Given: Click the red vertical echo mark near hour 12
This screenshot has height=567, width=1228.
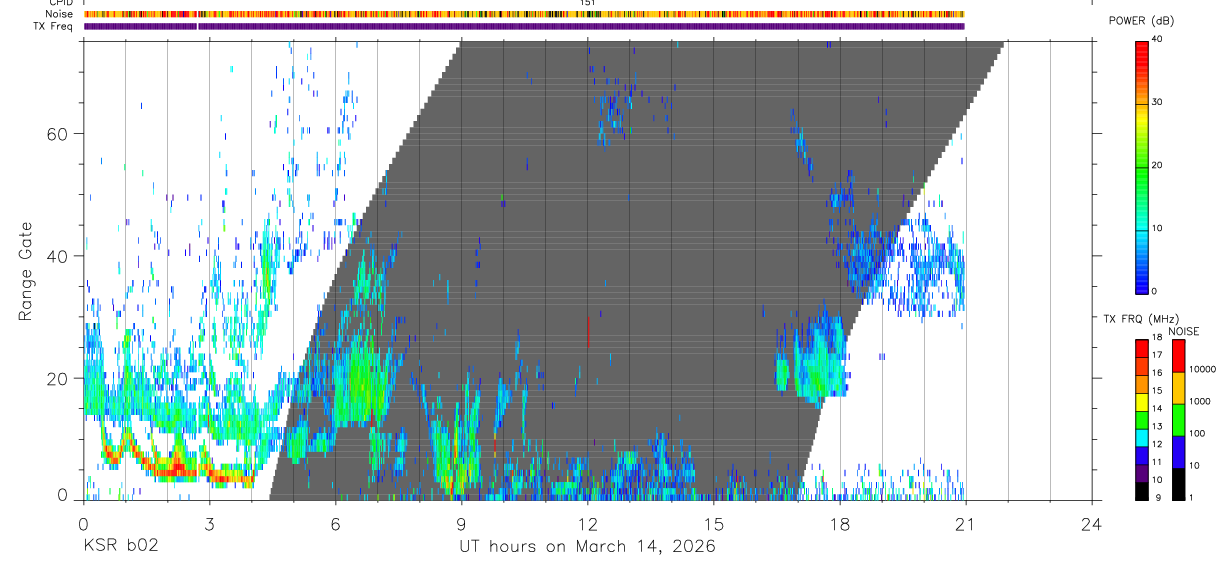Looking at the screenshot, I should [x=588, y=330].
